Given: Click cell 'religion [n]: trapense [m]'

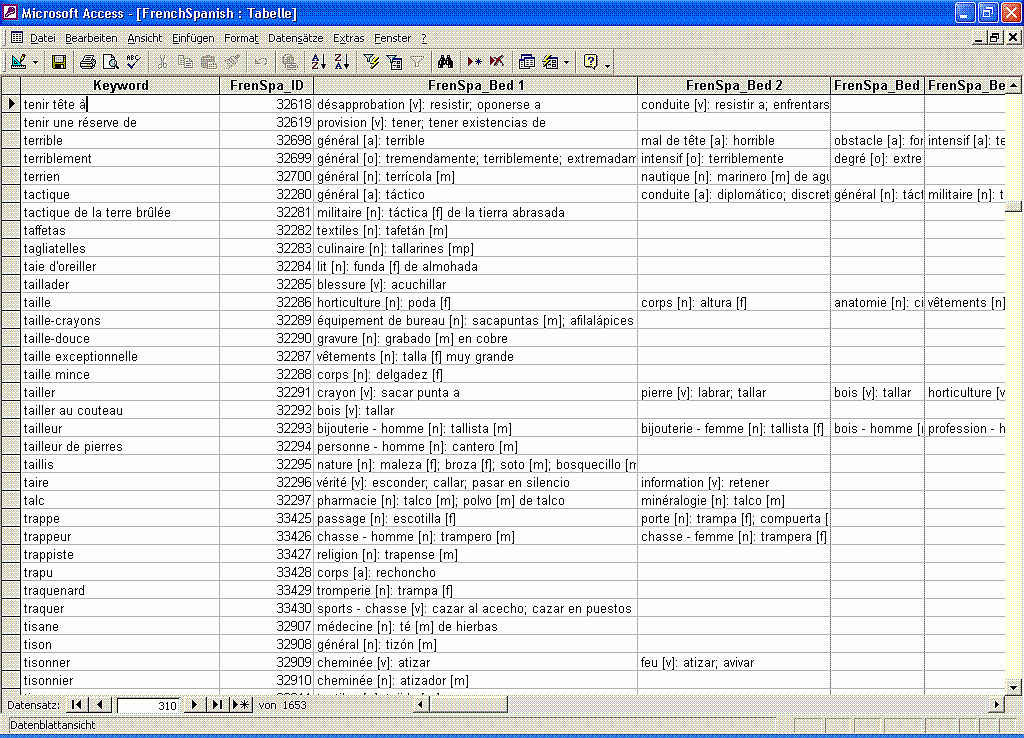Looking at the screenshot, I should click(x=475, y=554).
